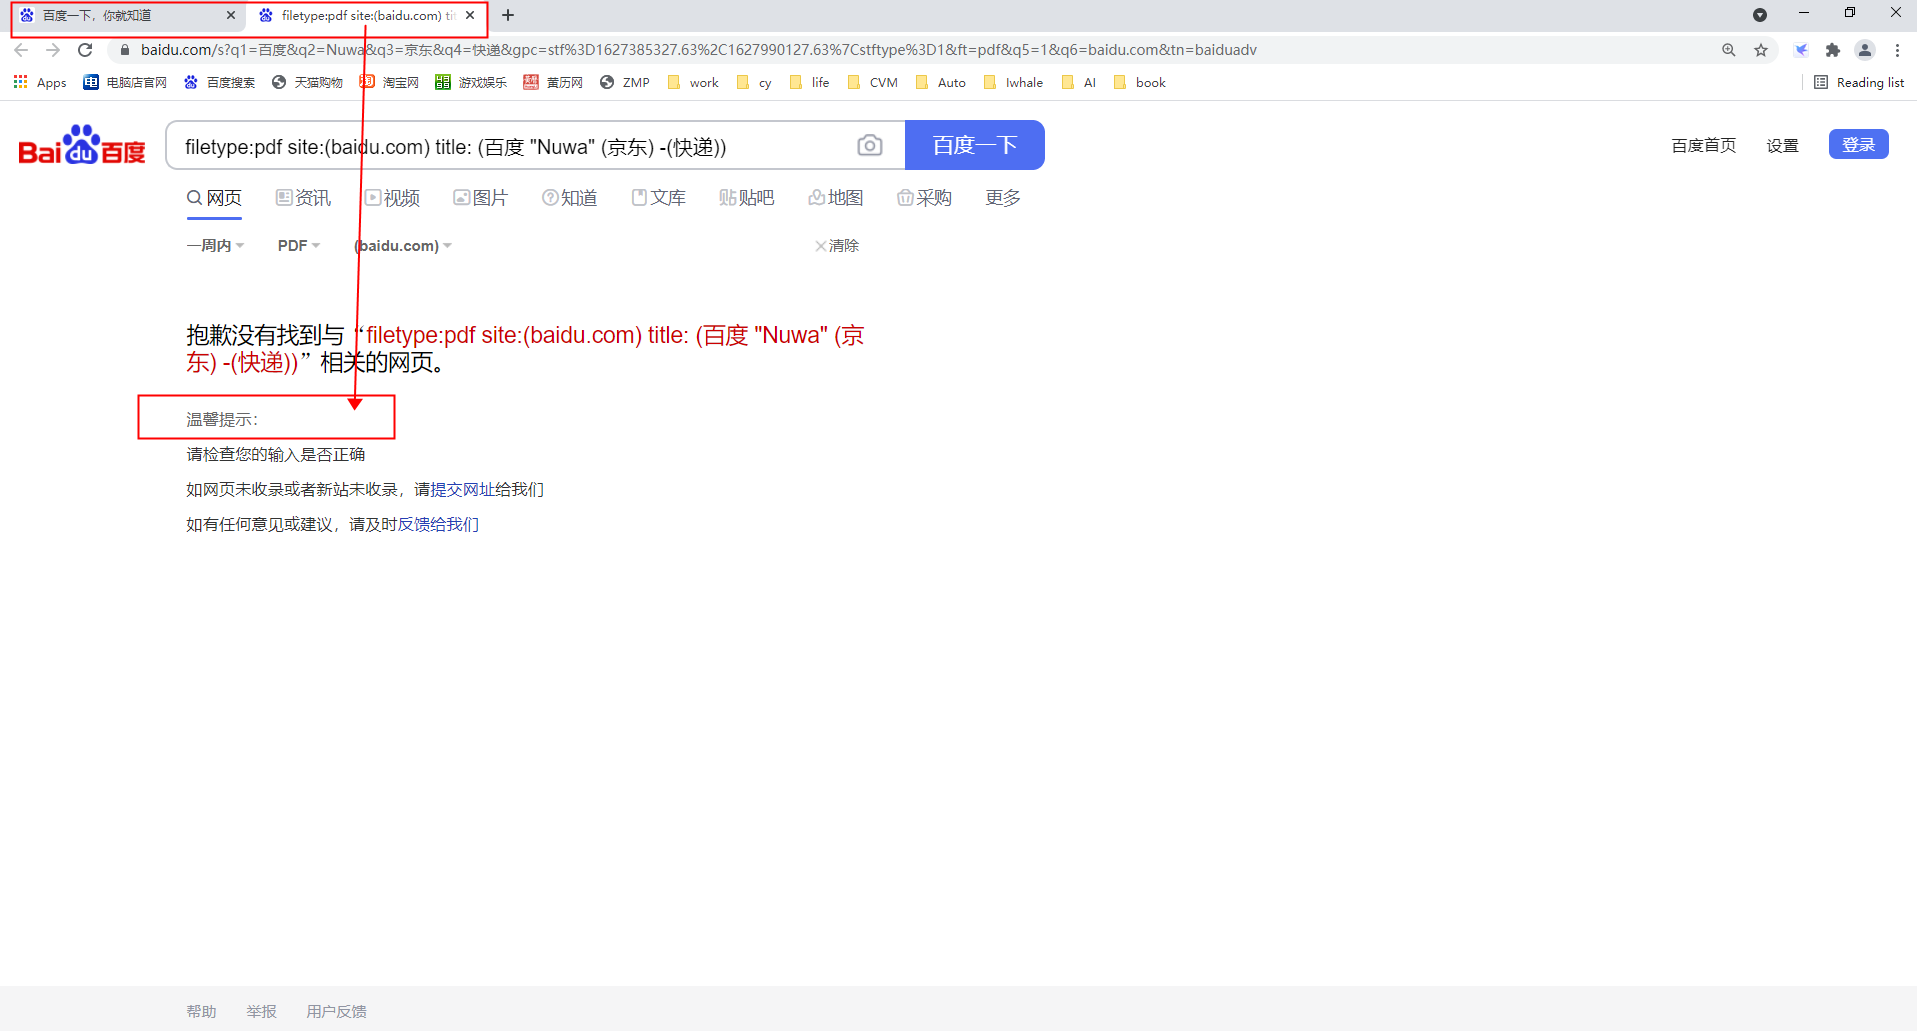Open a new browser tab
This screenshot has height=1031, width=1917.
point(508,15)
